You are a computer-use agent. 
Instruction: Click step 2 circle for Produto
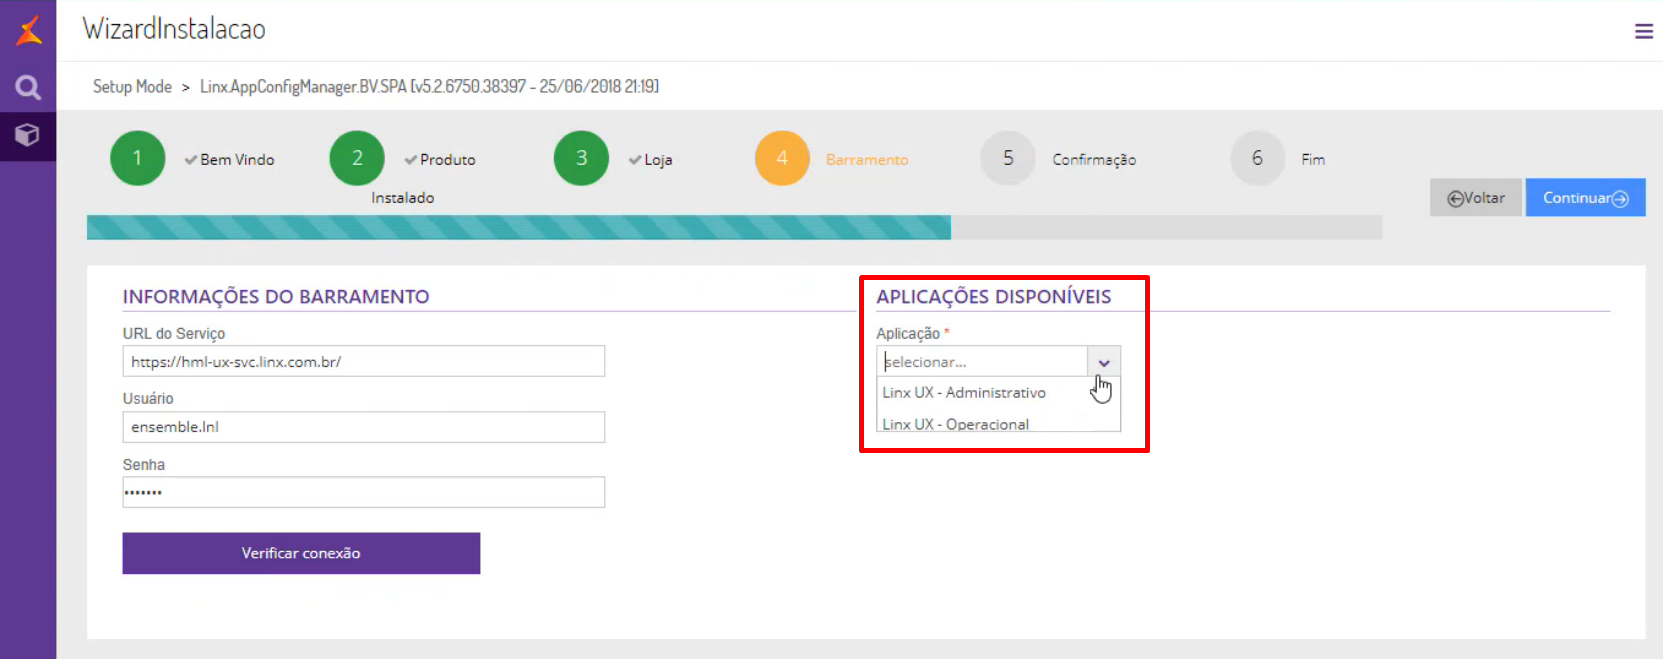click(x=357, y=158)
